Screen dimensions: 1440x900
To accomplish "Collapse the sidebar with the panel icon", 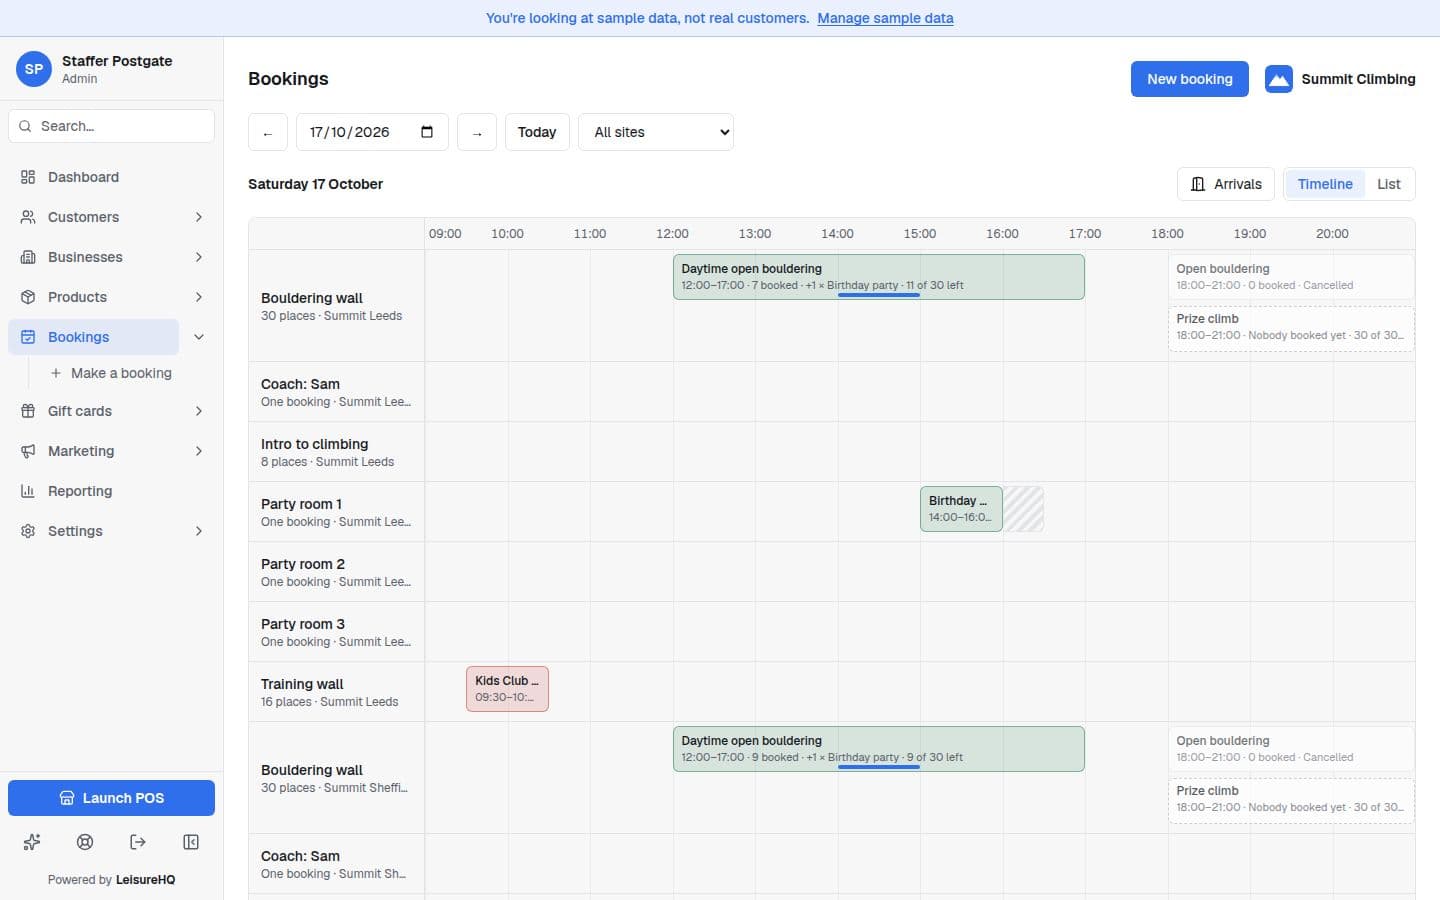I will [191, 842].
